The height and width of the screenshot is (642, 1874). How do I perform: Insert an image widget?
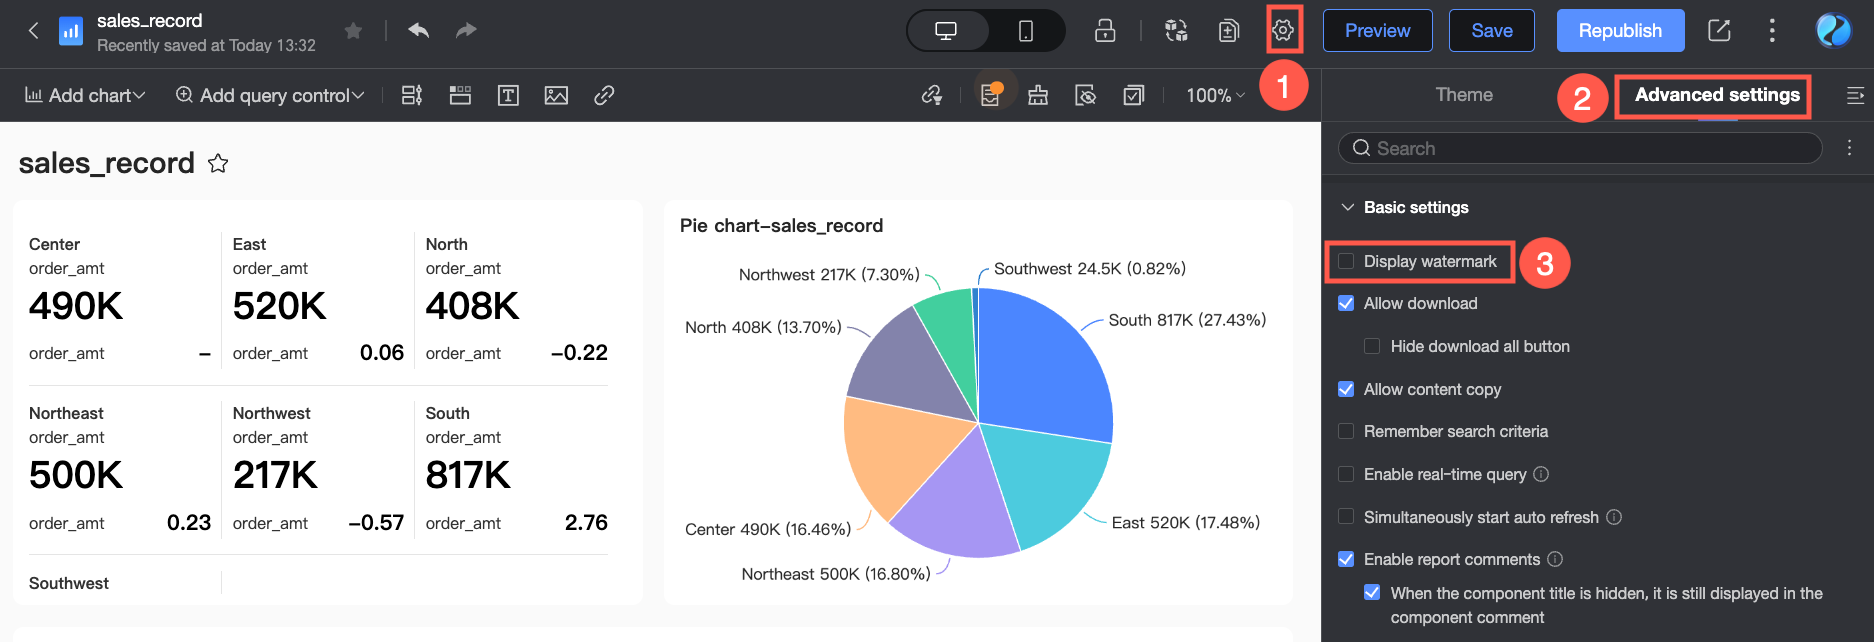(x=556, y=95)
